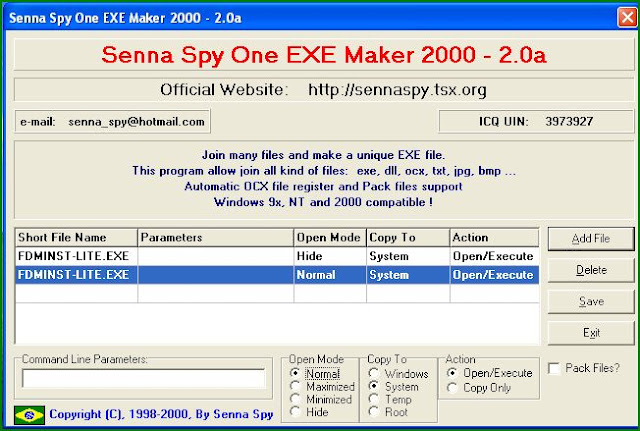The image size is (640, 431).
Task: Click the Normal cell in selected row
Action: 330,275
